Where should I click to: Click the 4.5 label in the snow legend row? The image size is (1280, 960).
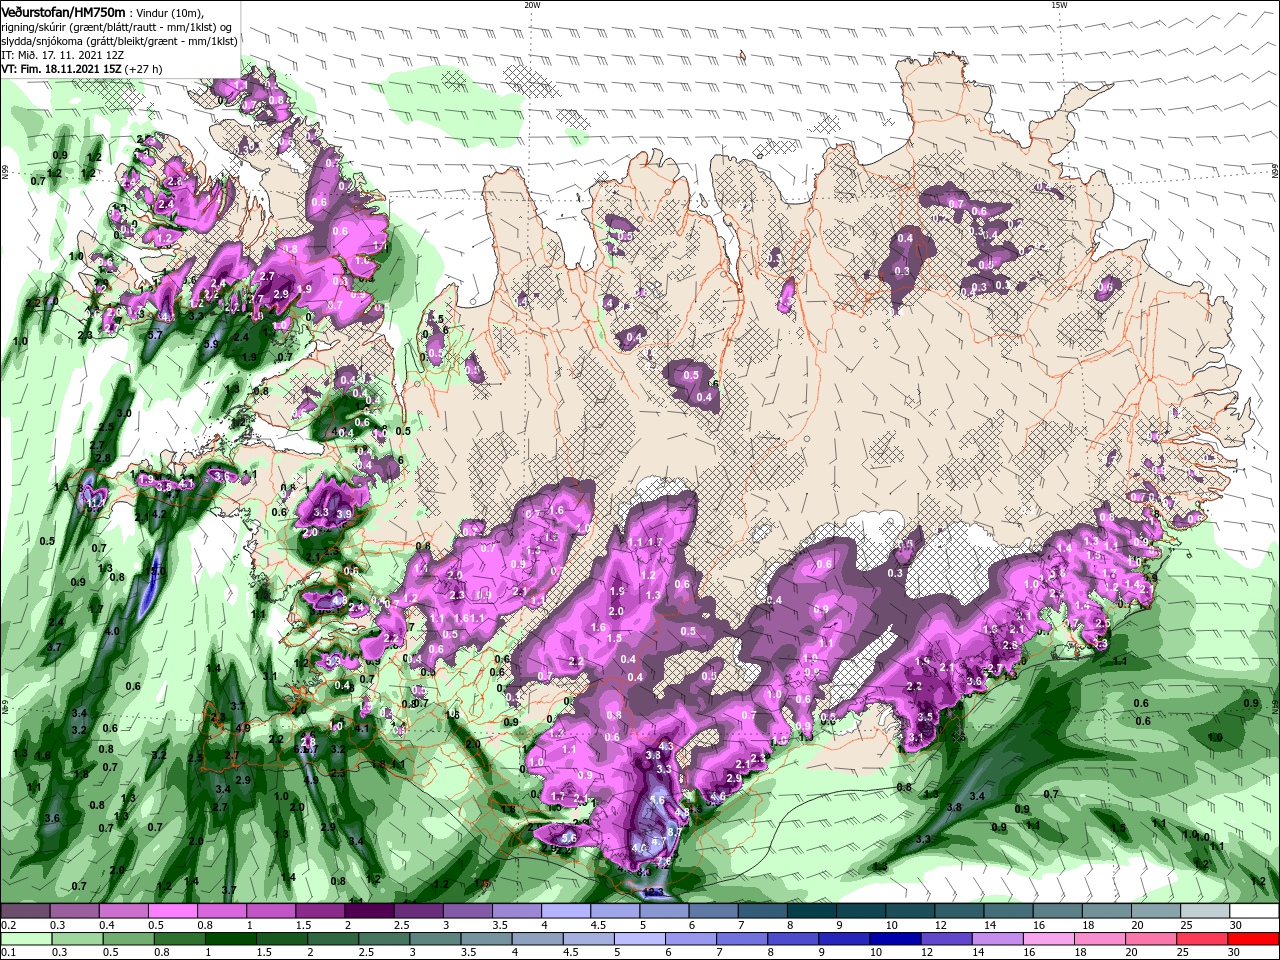click(x=598, y=925)
